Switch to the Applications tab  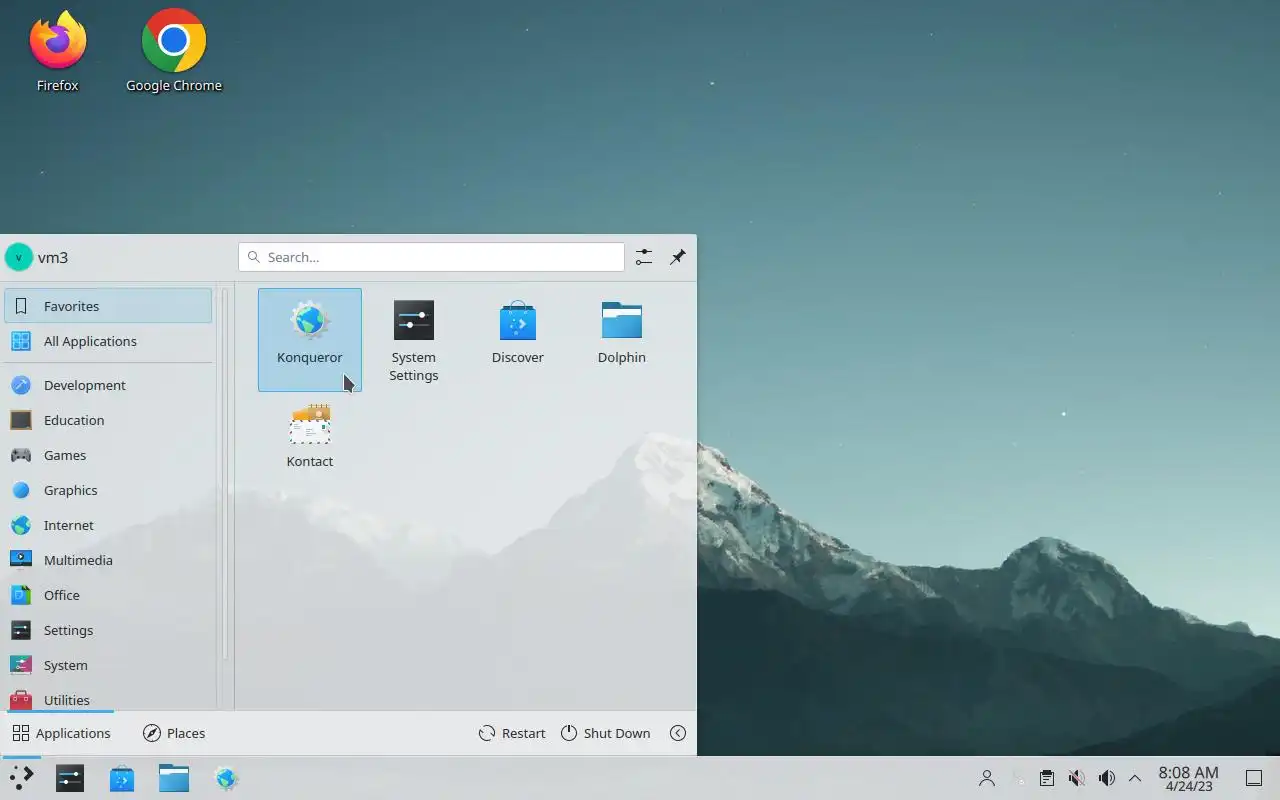pyautogui.click(x=60, y=733)
